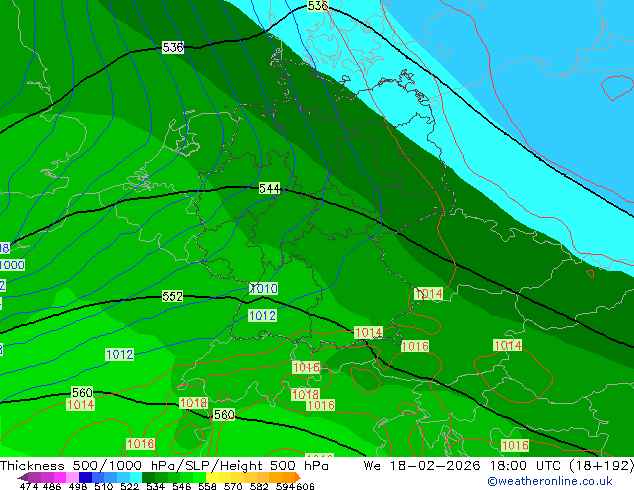This screenshot has width=634, height=490.
Task: Click the forecast date 'We 18-02-2026'
Action: coord(422,466)
